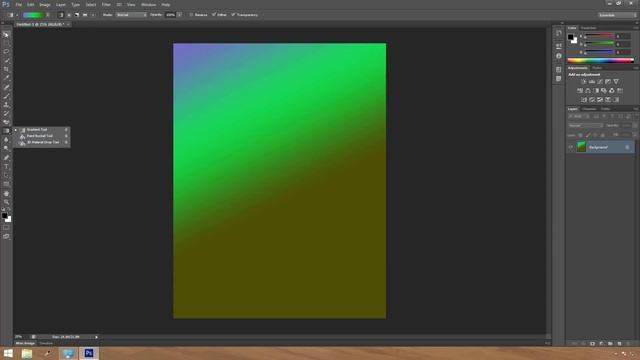This screenshot has width=640, height=360.
Task: Choose 3D Material Drop Tool from flyout
Action: (x=42, y=142)
